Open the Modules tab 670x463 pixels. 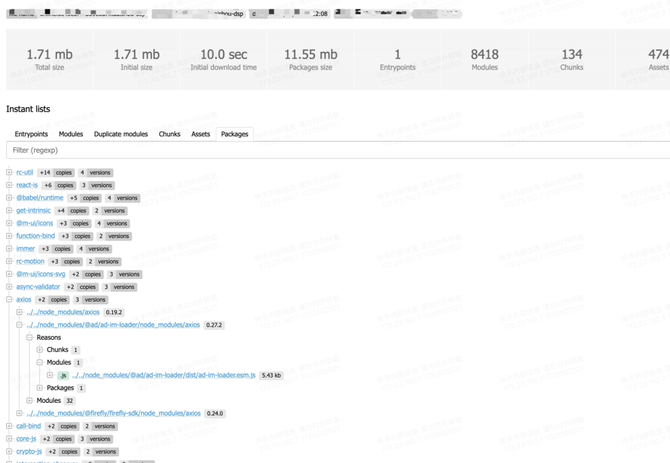point(71,134)
